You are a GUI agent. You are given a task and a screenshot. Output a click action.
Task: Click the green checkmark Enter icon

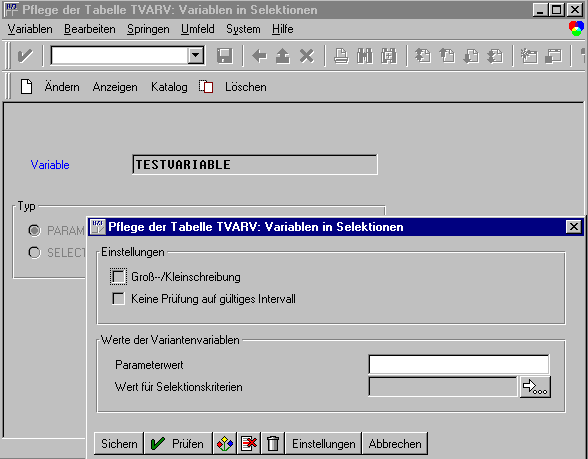pyautogui.click(x=25, y=56)
